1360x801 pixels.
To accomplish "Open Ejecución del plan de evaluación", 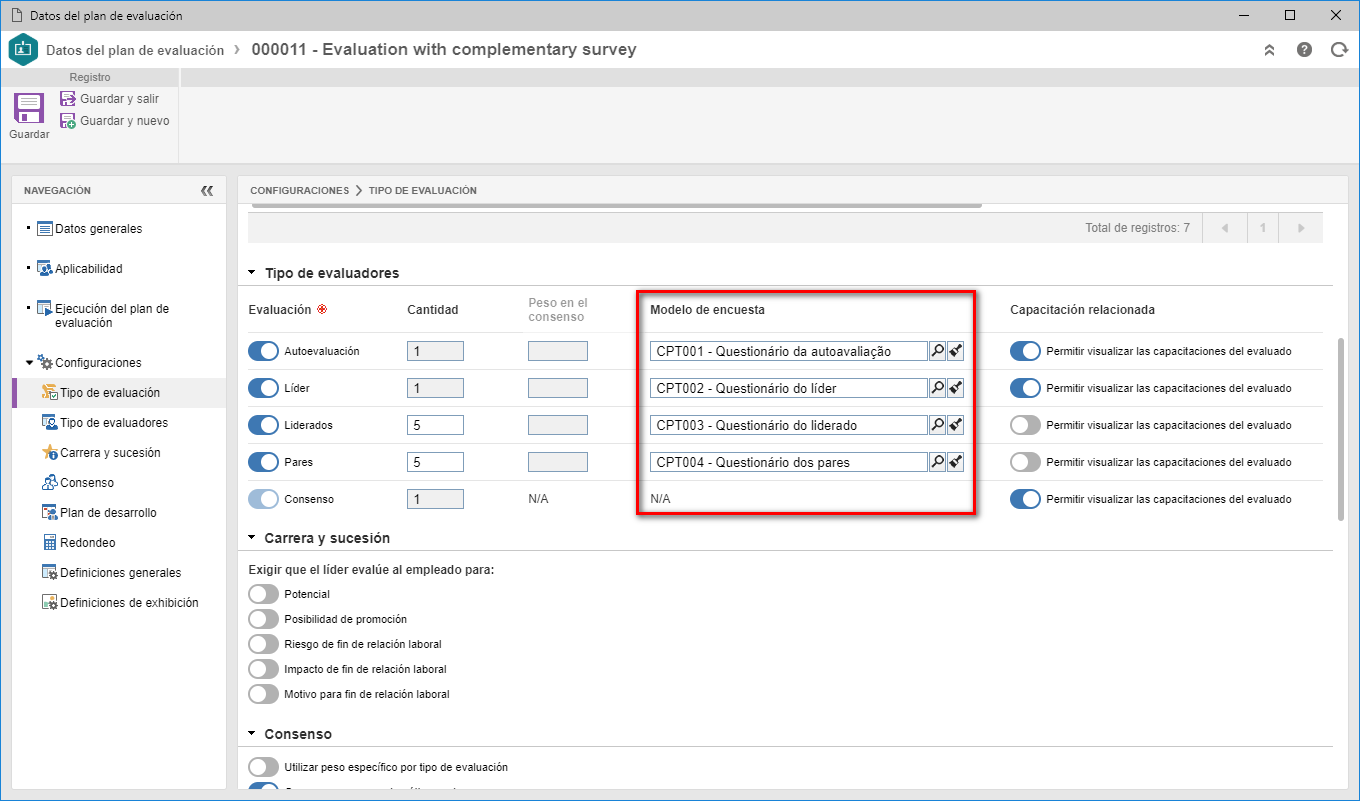I will coord(102,316).
